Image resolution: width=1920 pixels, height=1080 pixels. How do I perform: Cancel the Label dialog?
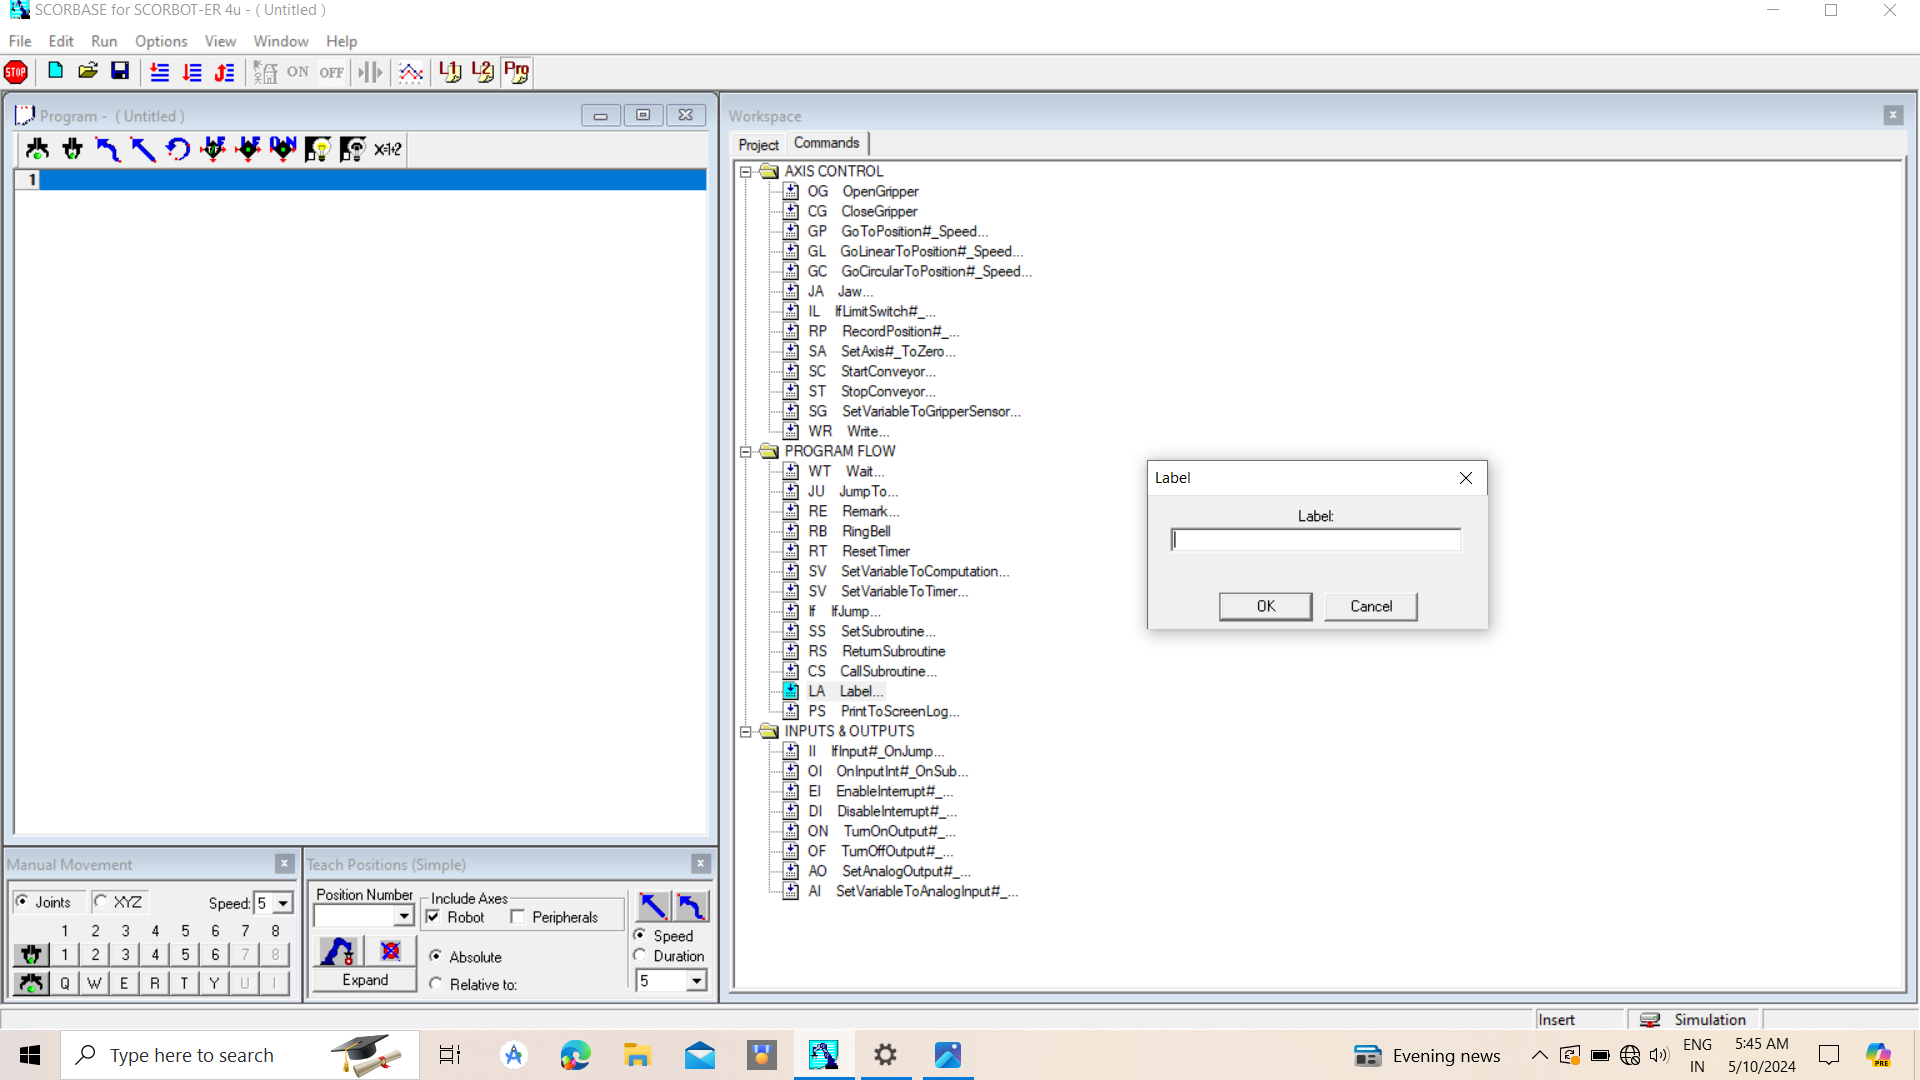pos(1371,606)
